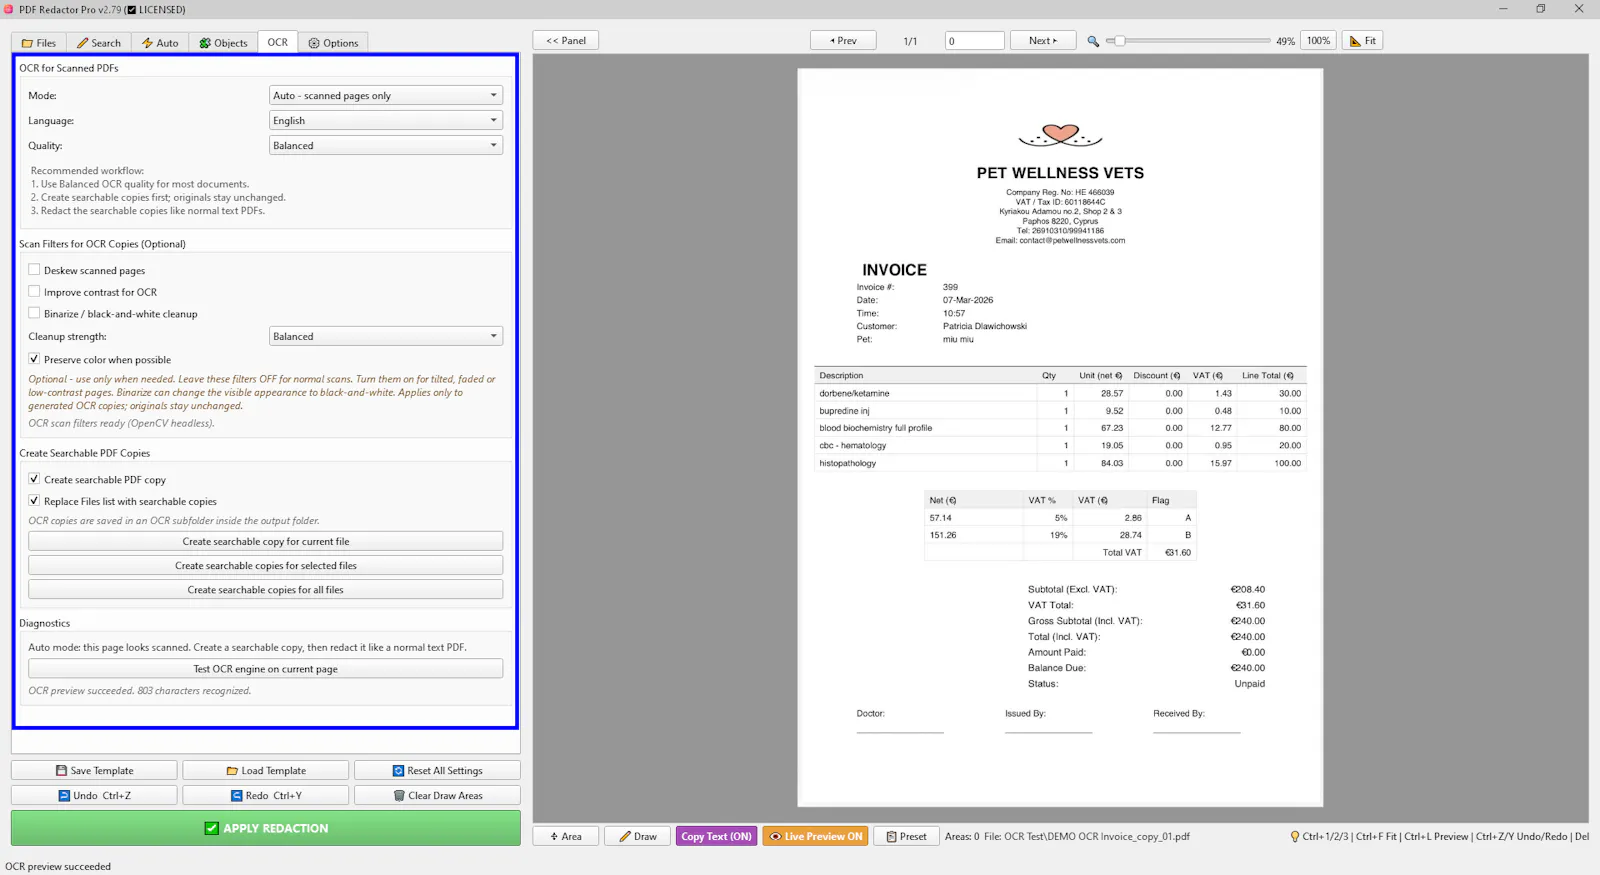Select the Draw pencil tool
The image size is (1600, 875).
pos(638,837)
